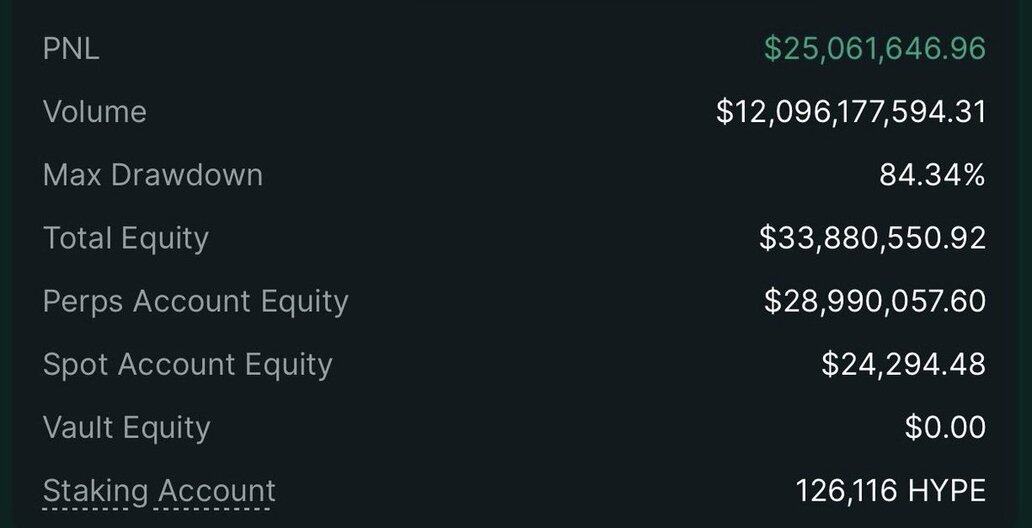The image size is (1032, 528).
Task: Select the Volume amount $12,096,177,594.31
Action: point(851,111)
